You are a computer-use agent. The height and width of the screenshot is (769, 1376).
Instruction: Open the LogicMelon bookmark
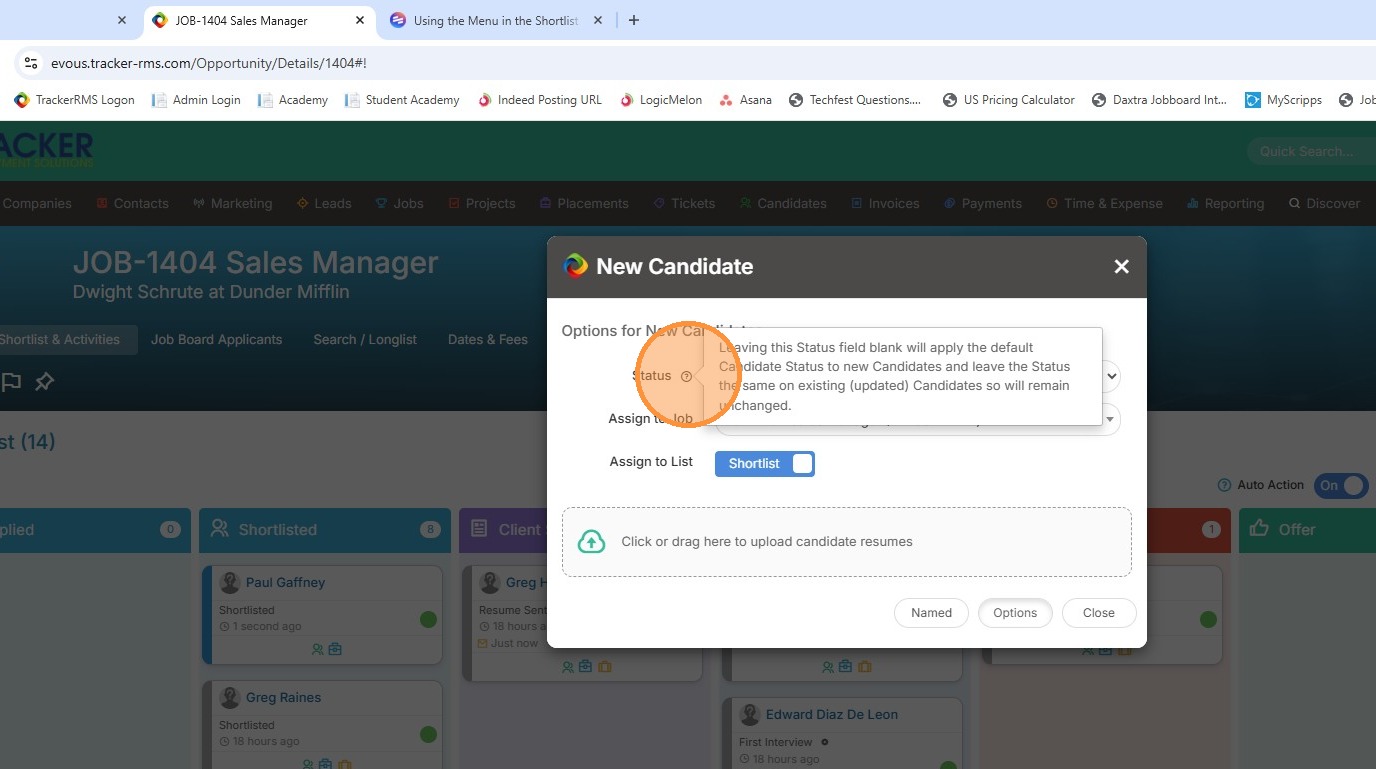[x=661, y=100]
